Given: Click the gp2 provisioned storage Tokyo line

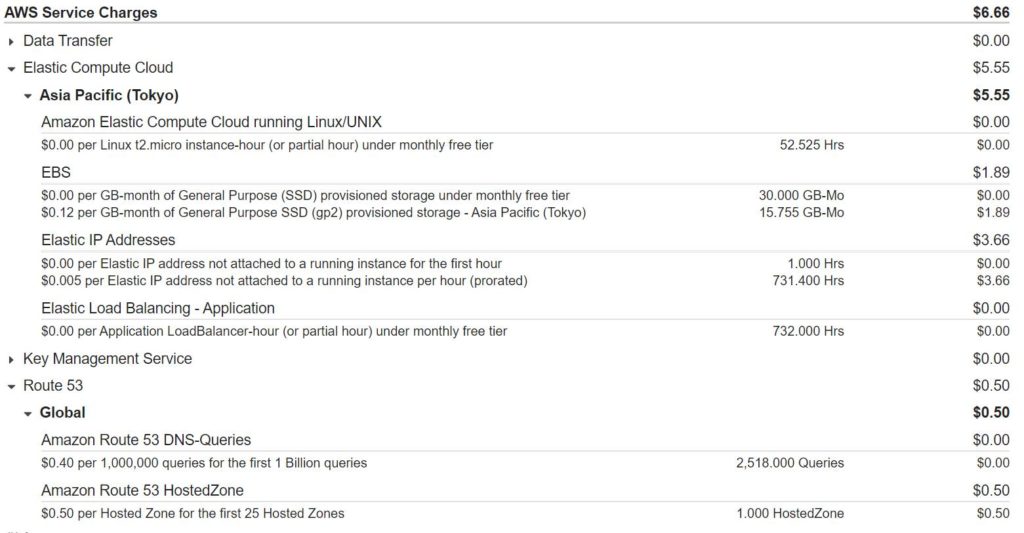Looking at the screenshot, I should click(313, 213).
